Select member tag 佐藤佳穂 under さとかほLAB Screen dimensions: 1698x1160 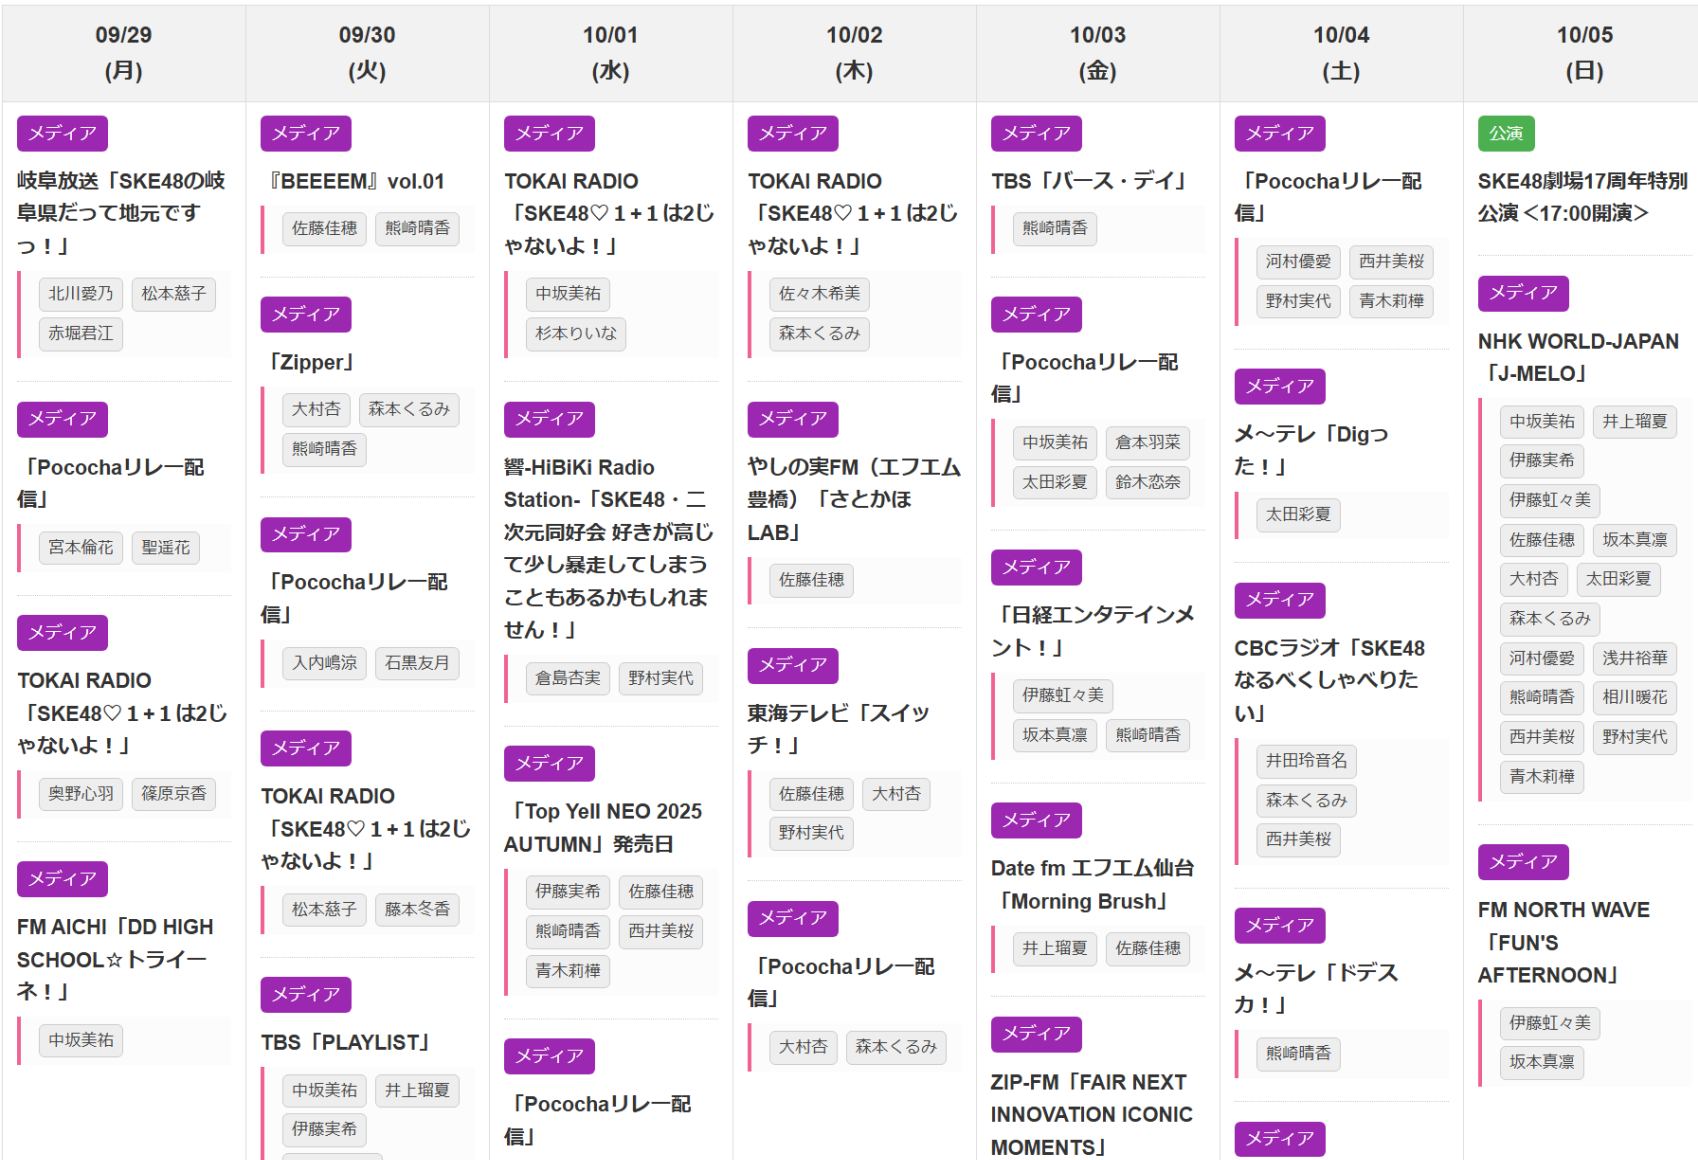(811, 581)
